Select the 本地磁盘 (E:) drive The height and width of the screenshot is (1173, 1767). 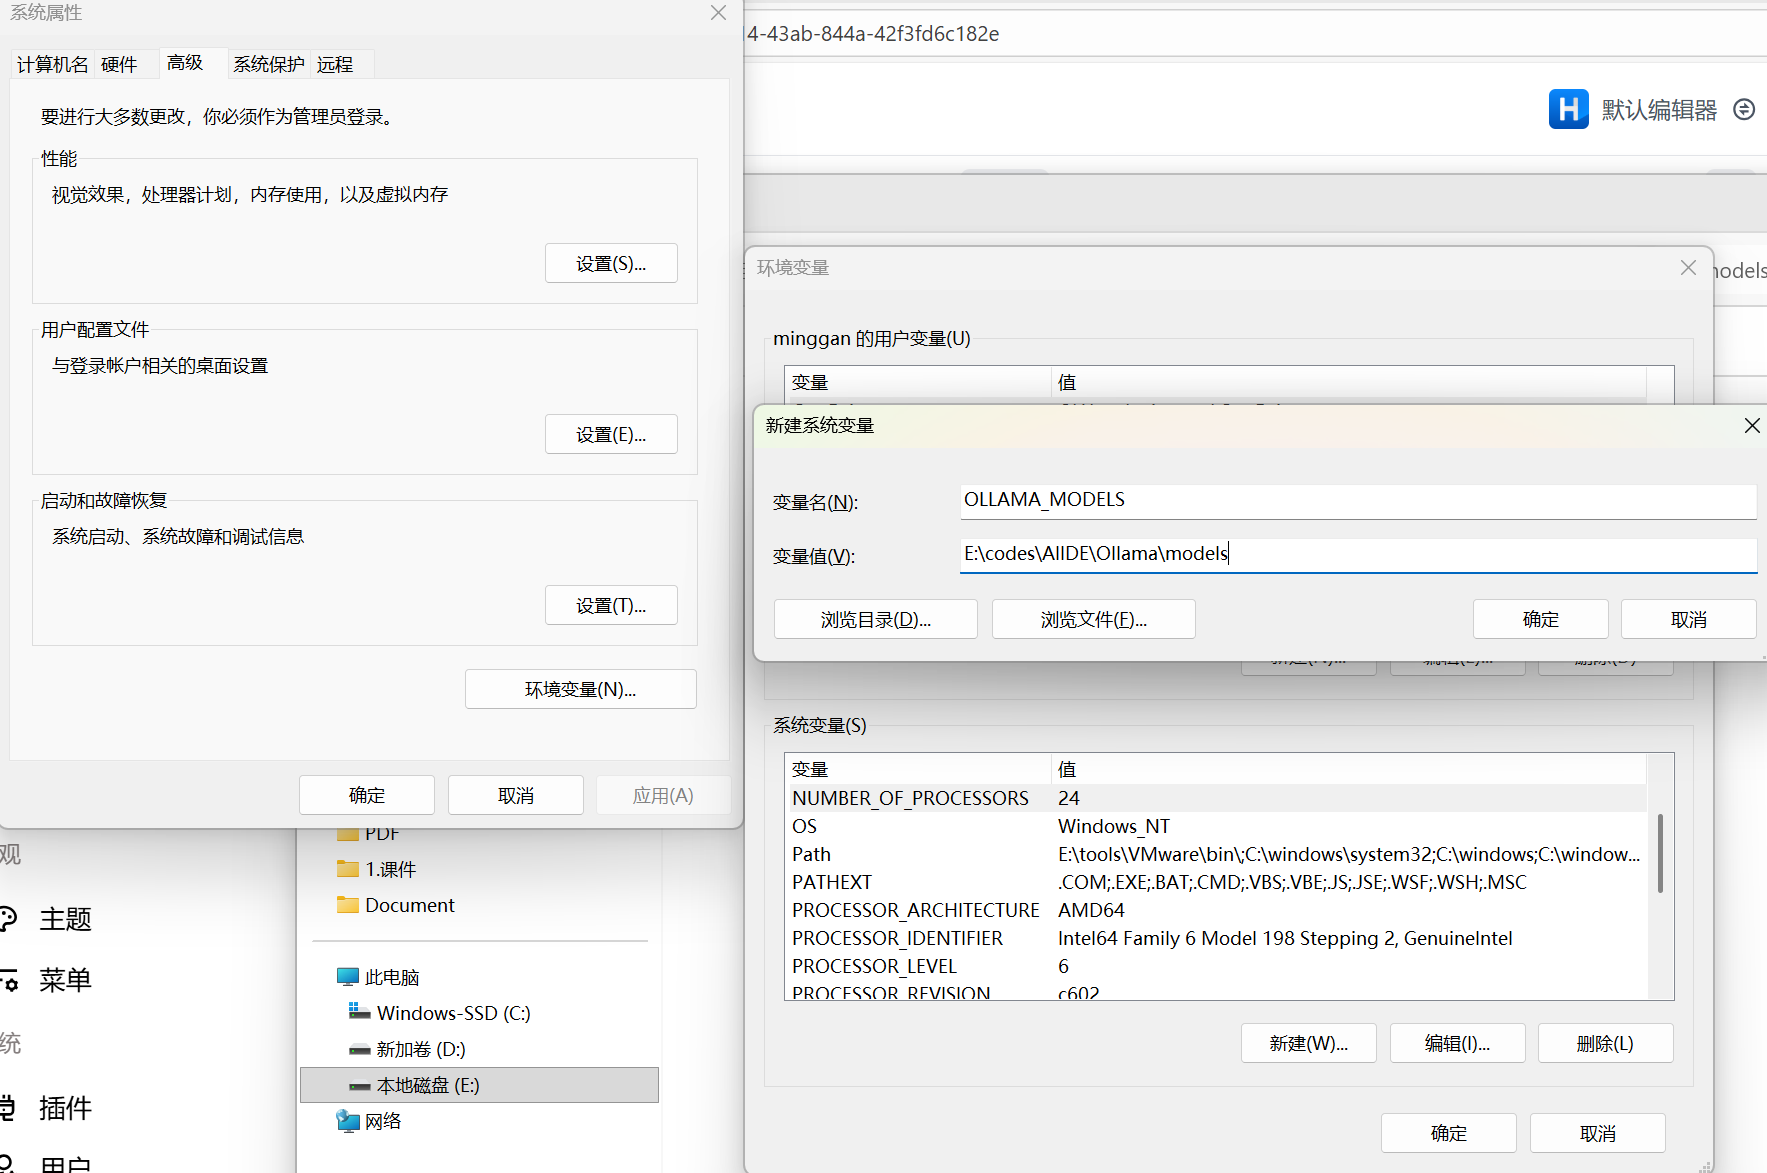point(427,1085)
